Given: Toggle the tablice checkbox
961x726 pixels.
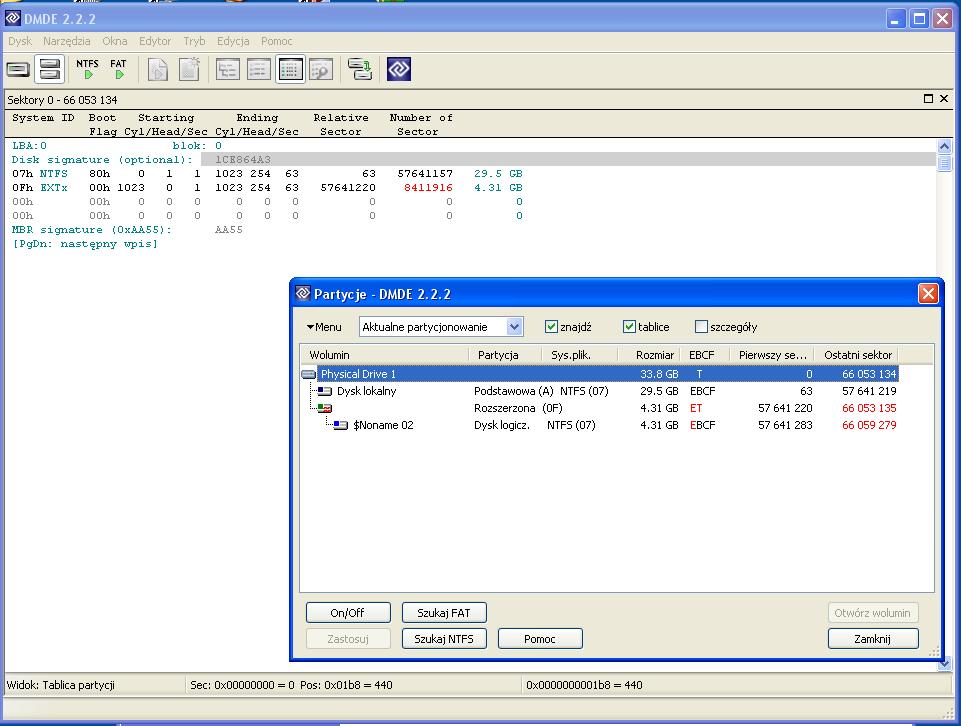Looking at the screenshot, I should point(629,327).
